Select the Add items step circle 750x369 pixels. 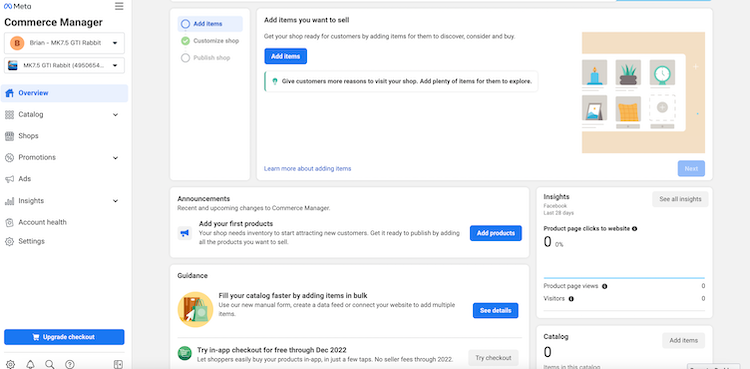(x=186, y=24)
